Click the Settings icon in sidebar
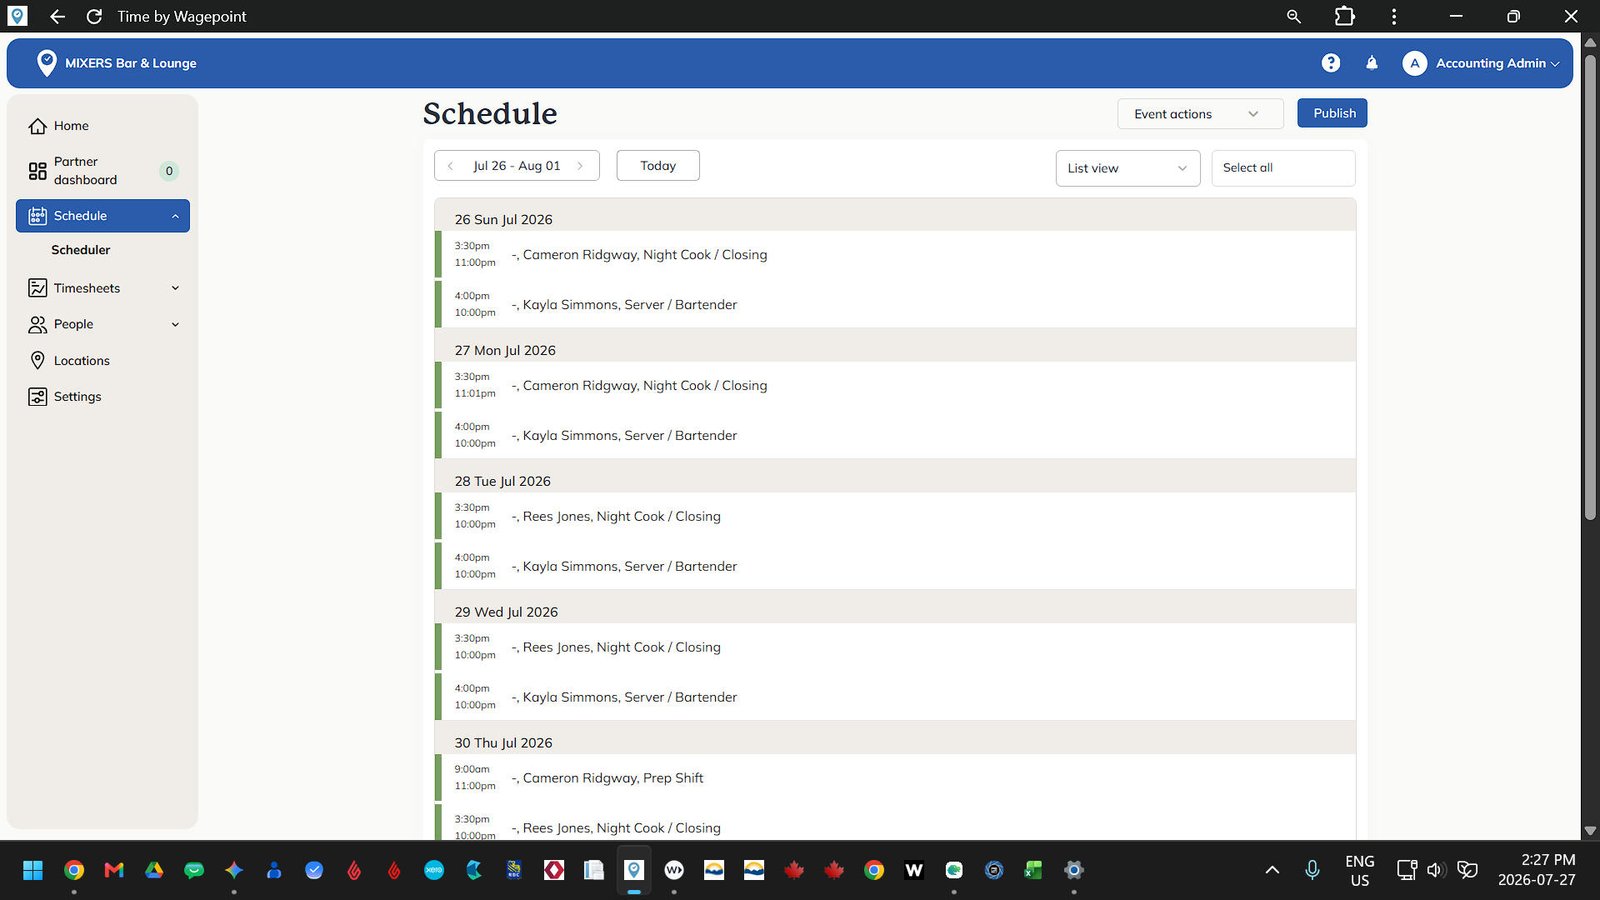This screenshot has width=1600, height=900. click(38, 397)
